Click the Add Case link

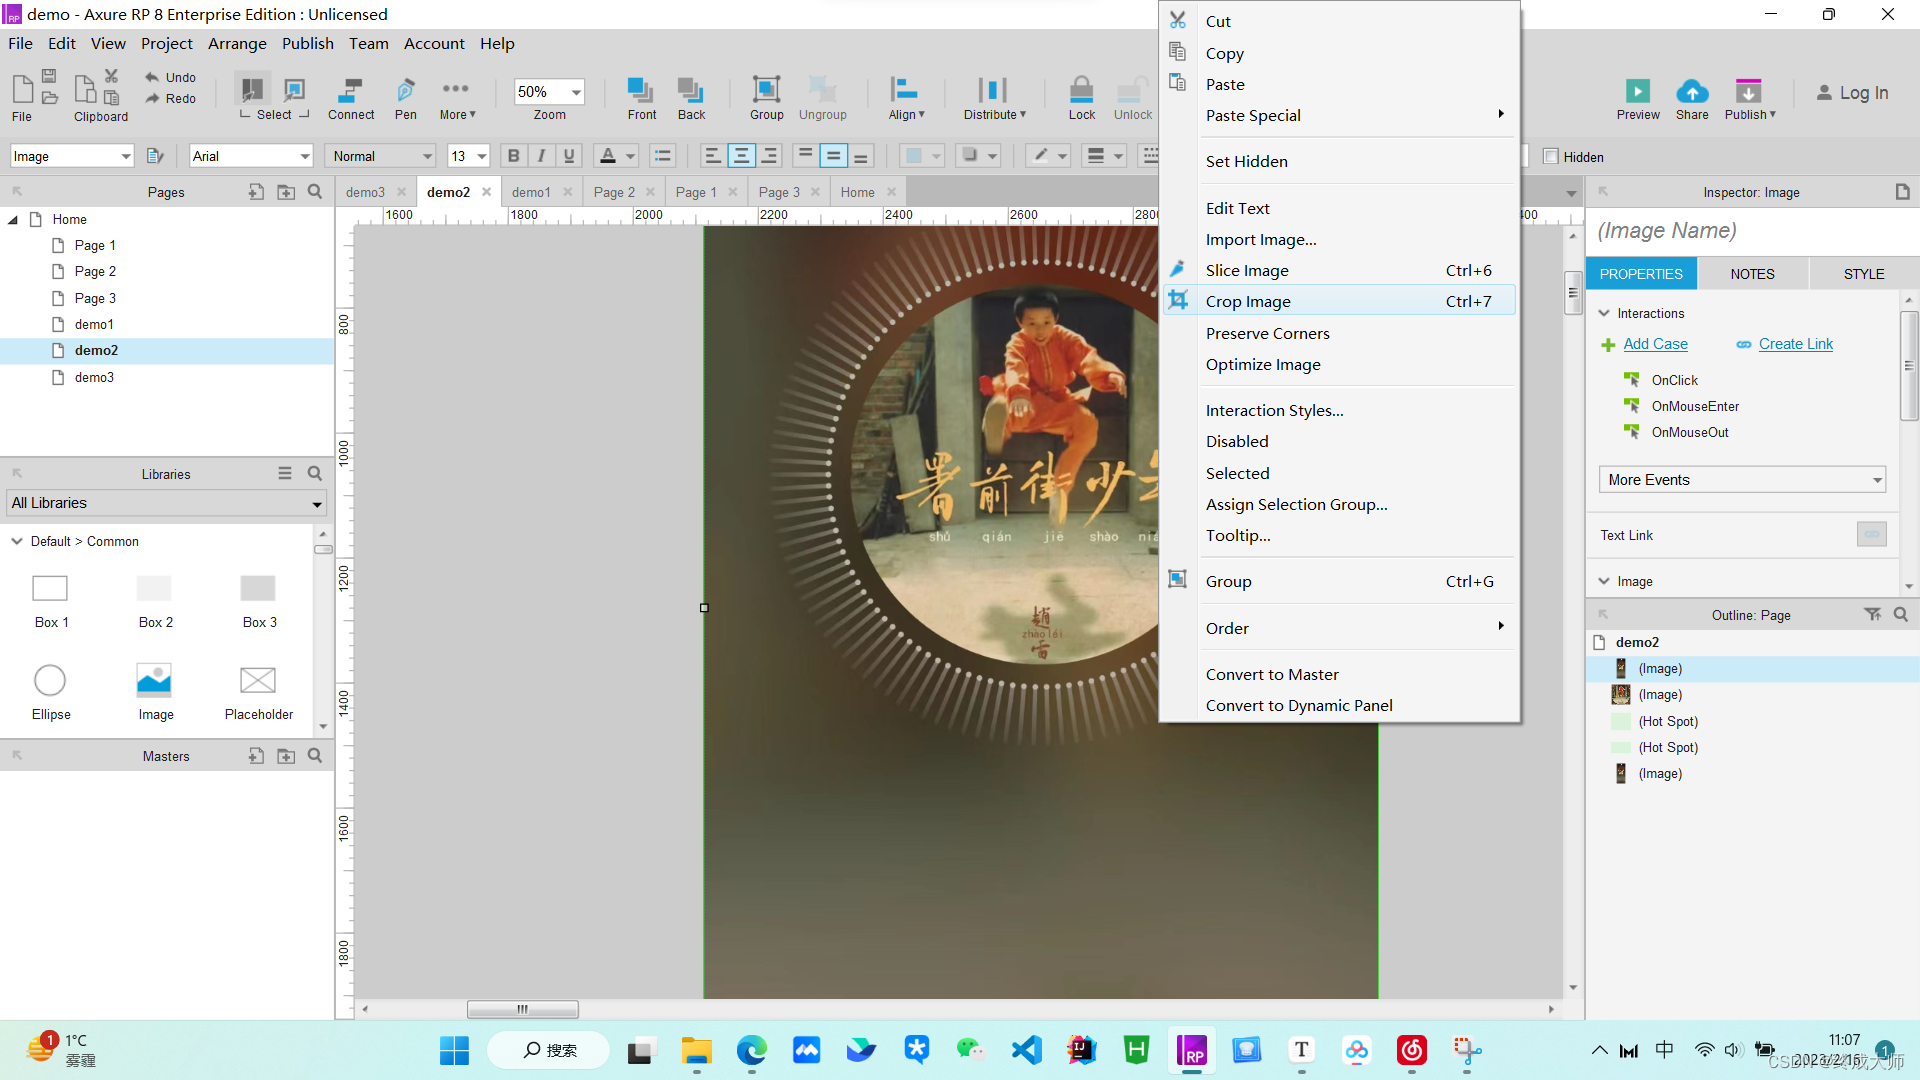[1655, 344]
